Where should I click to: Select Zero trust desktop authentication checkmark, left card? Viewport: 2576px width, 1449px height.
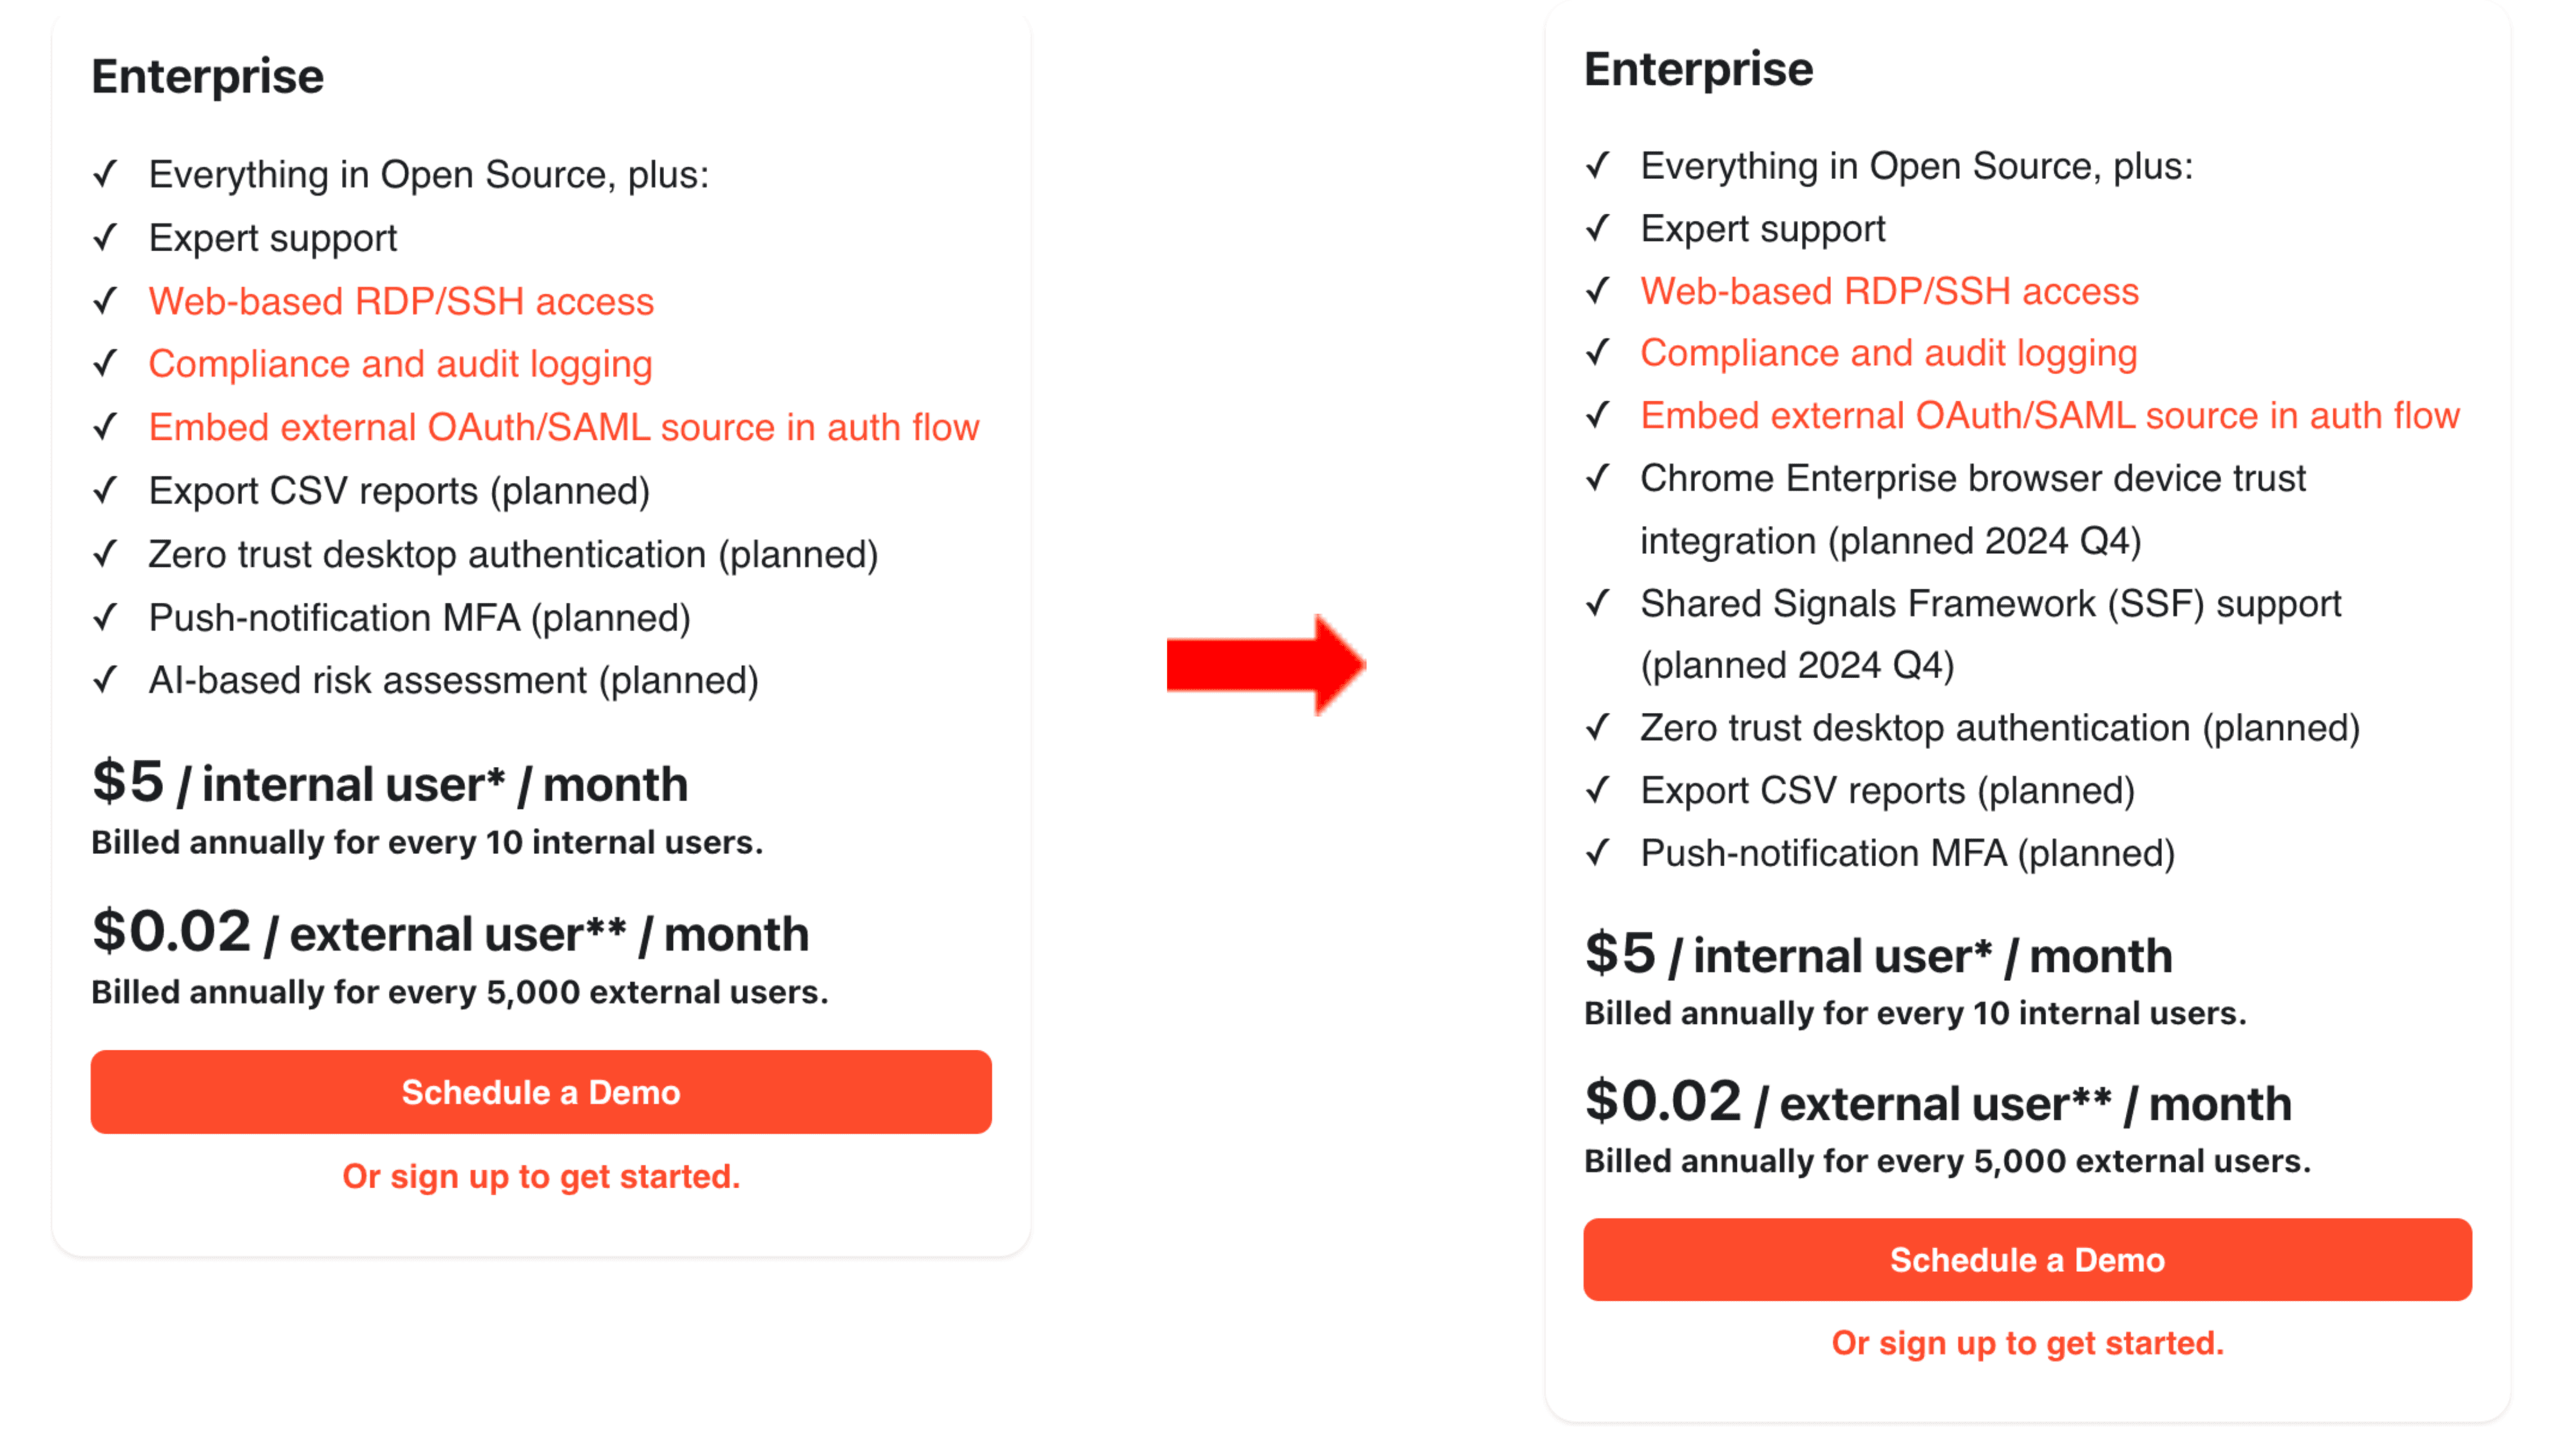click(105, 554)
